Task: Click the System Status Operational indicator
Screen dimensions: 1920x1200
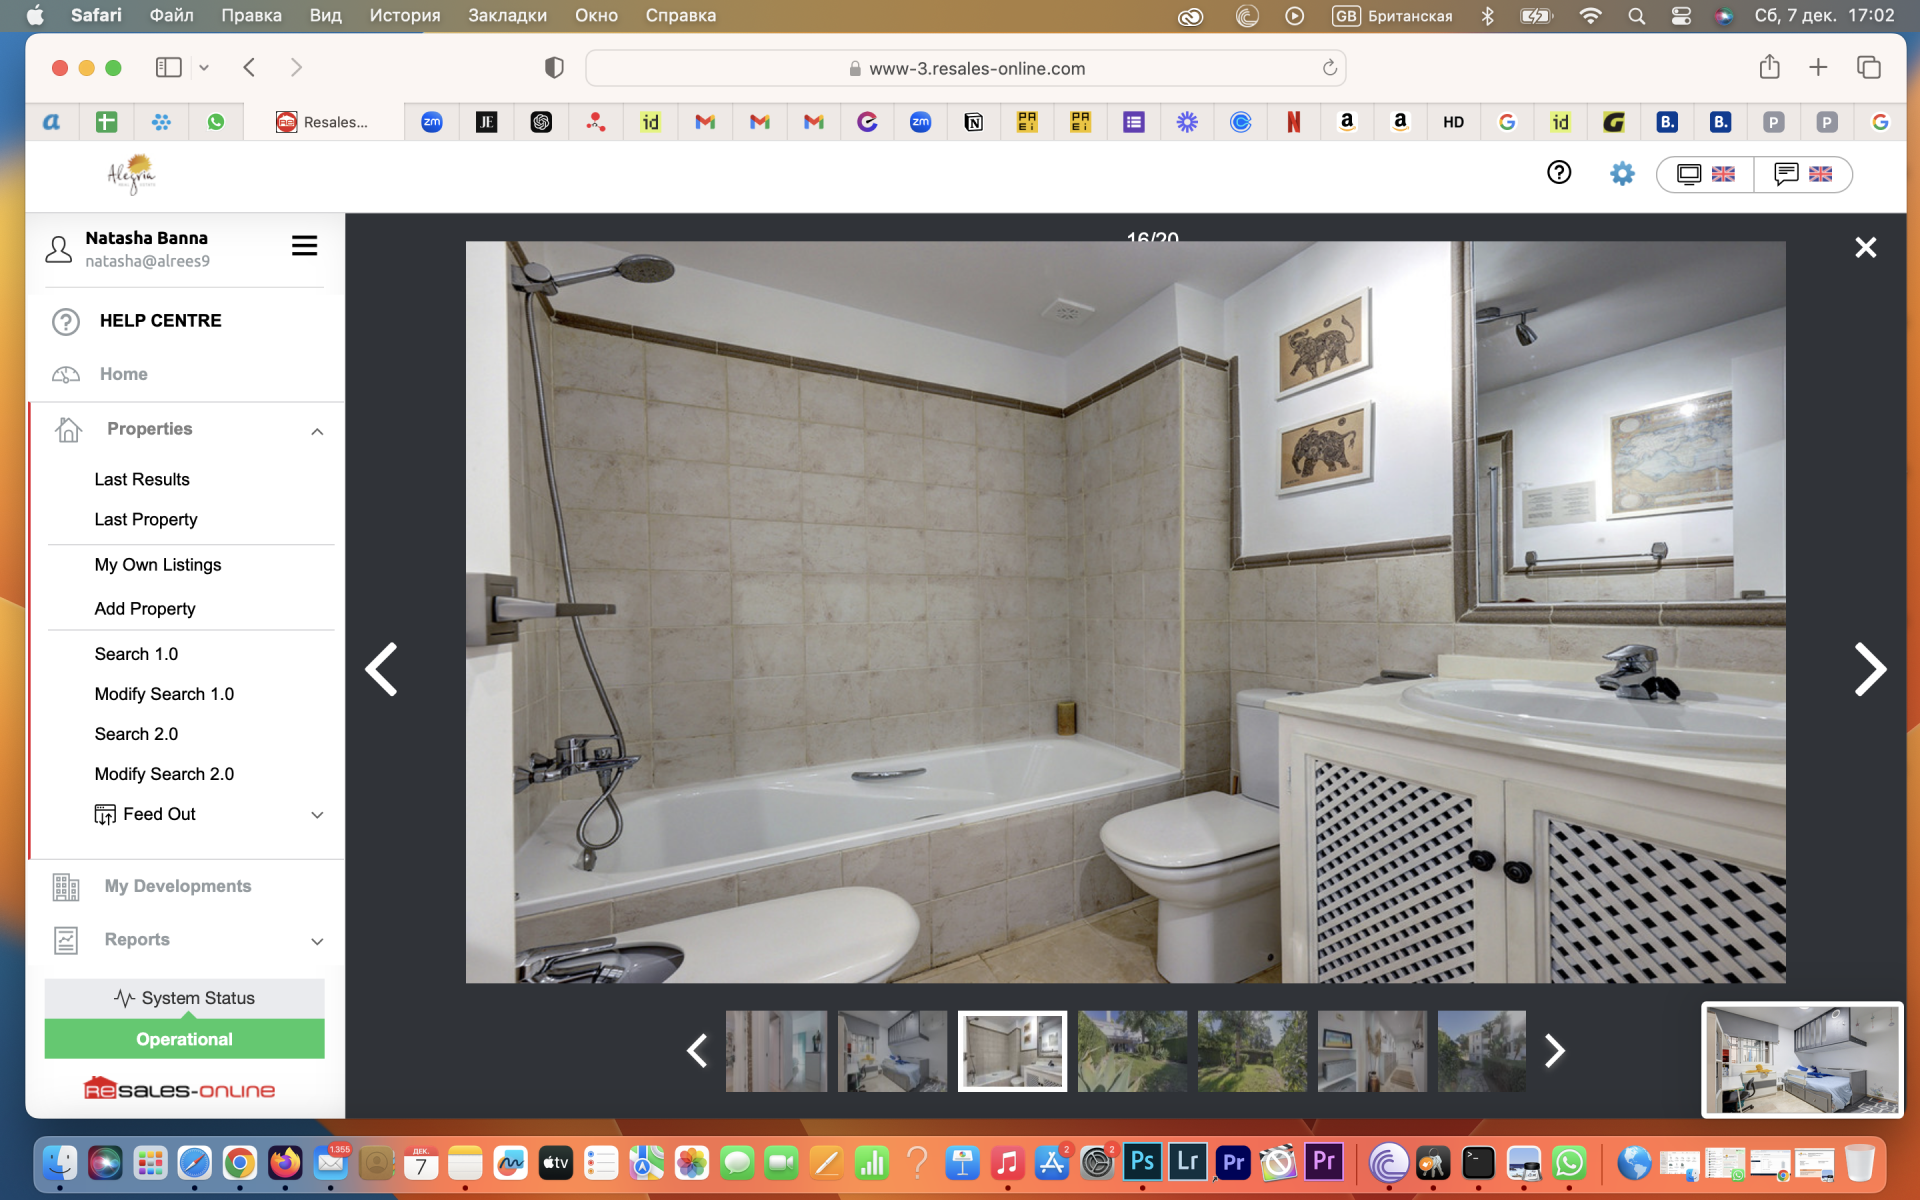Action: 184,1039
